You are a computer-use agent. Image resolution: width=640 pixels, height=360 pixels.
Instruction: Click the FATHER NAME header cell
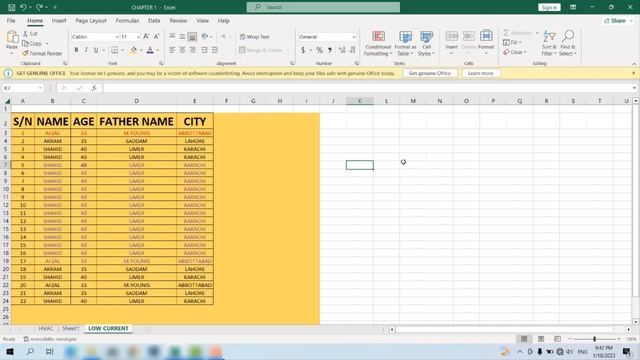[136, 121]
